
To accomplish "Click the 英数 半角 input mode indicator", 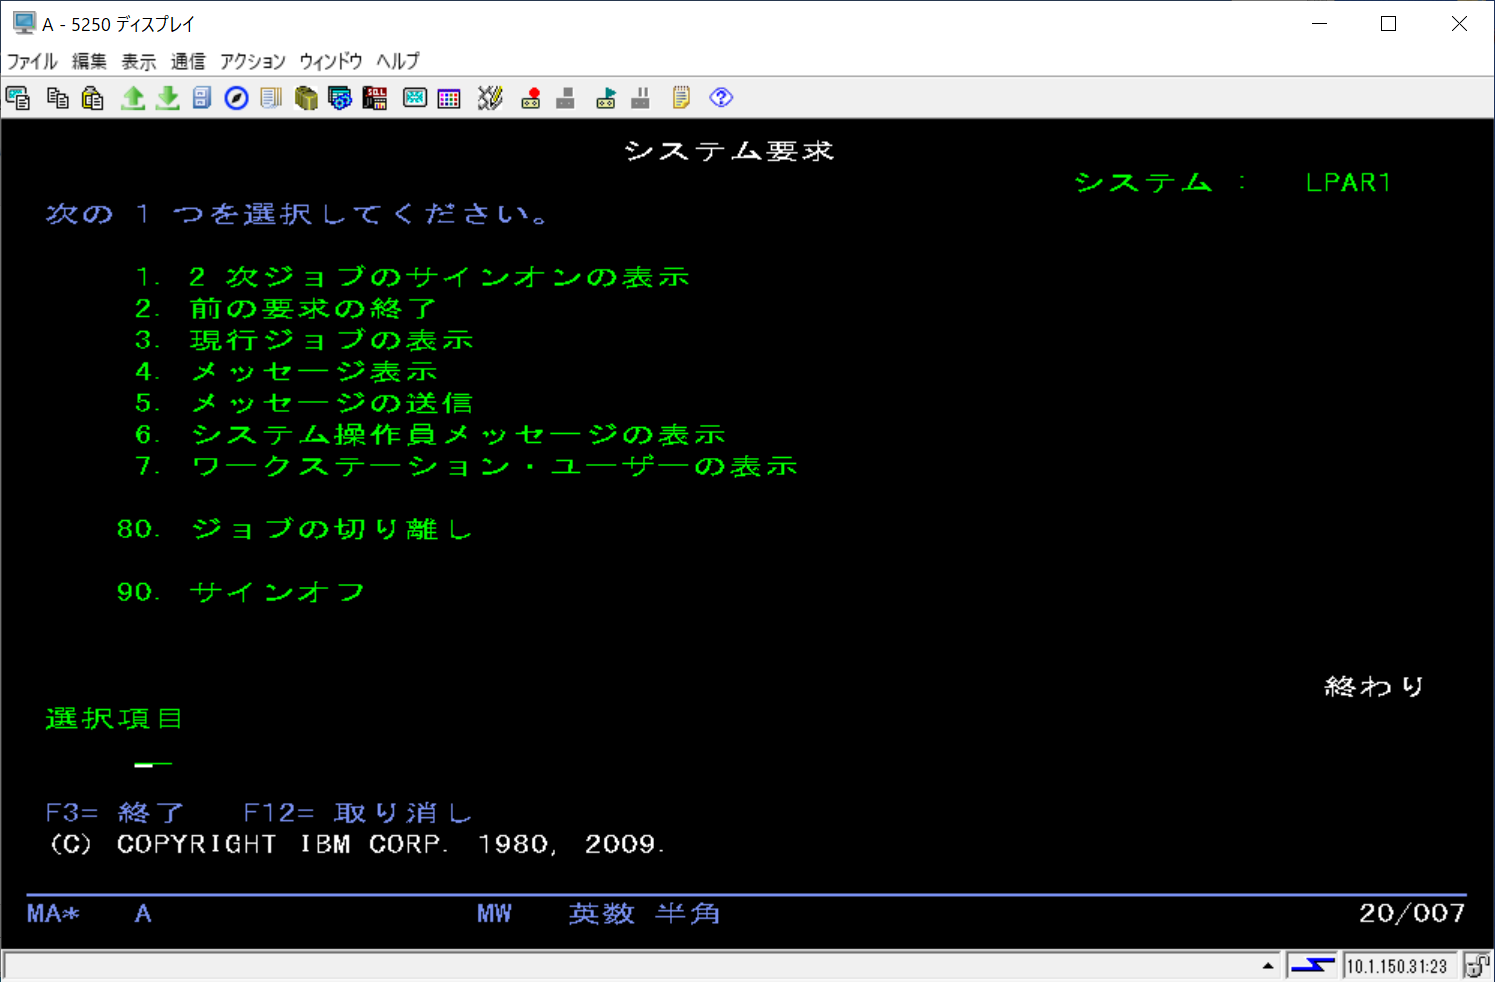I will (644, 913).
